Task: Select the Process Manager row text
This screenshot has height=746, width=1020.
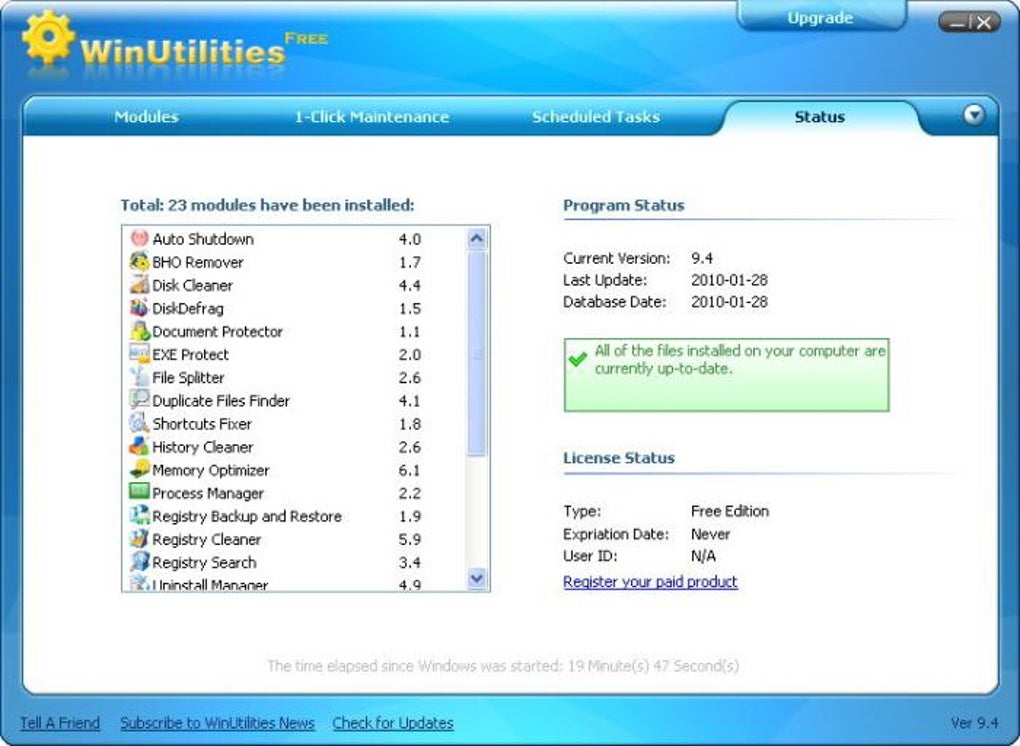Action: coord(208,493)
